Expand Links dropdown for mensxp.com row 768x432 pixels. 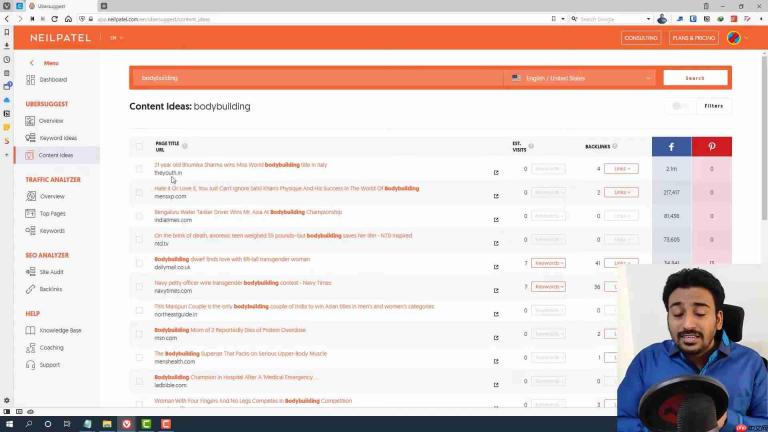pyautogui.click(x=621, y=192)
